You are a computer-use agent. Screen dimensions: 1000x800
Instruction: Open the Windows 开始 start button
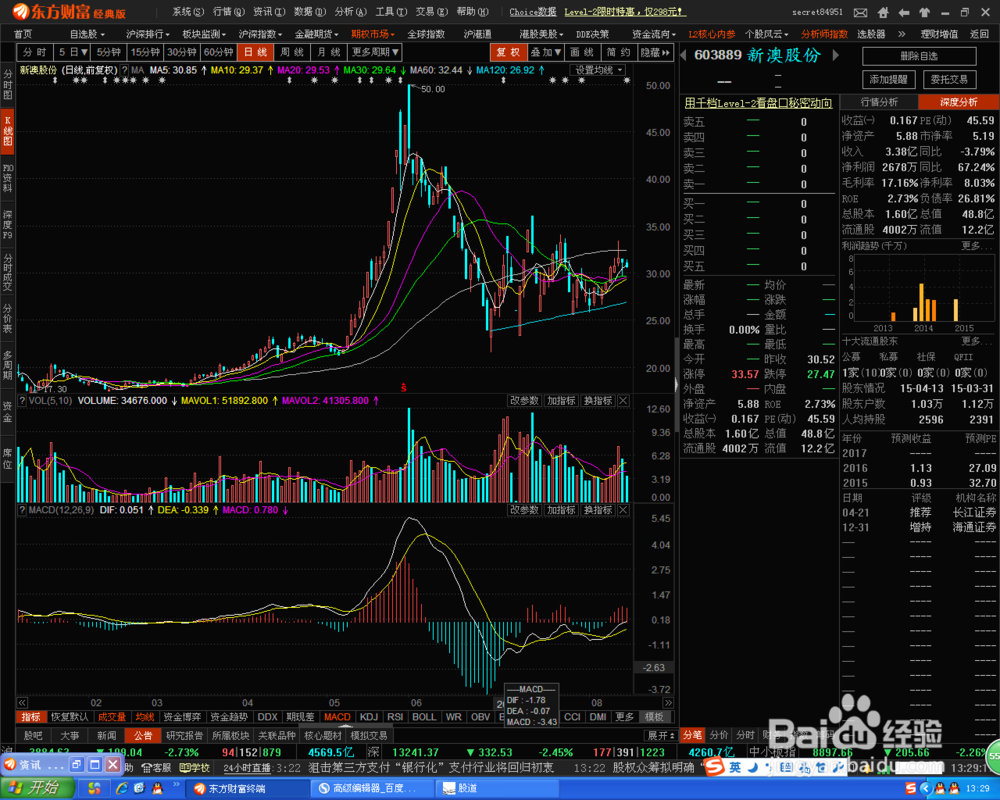tap(38, 789)
